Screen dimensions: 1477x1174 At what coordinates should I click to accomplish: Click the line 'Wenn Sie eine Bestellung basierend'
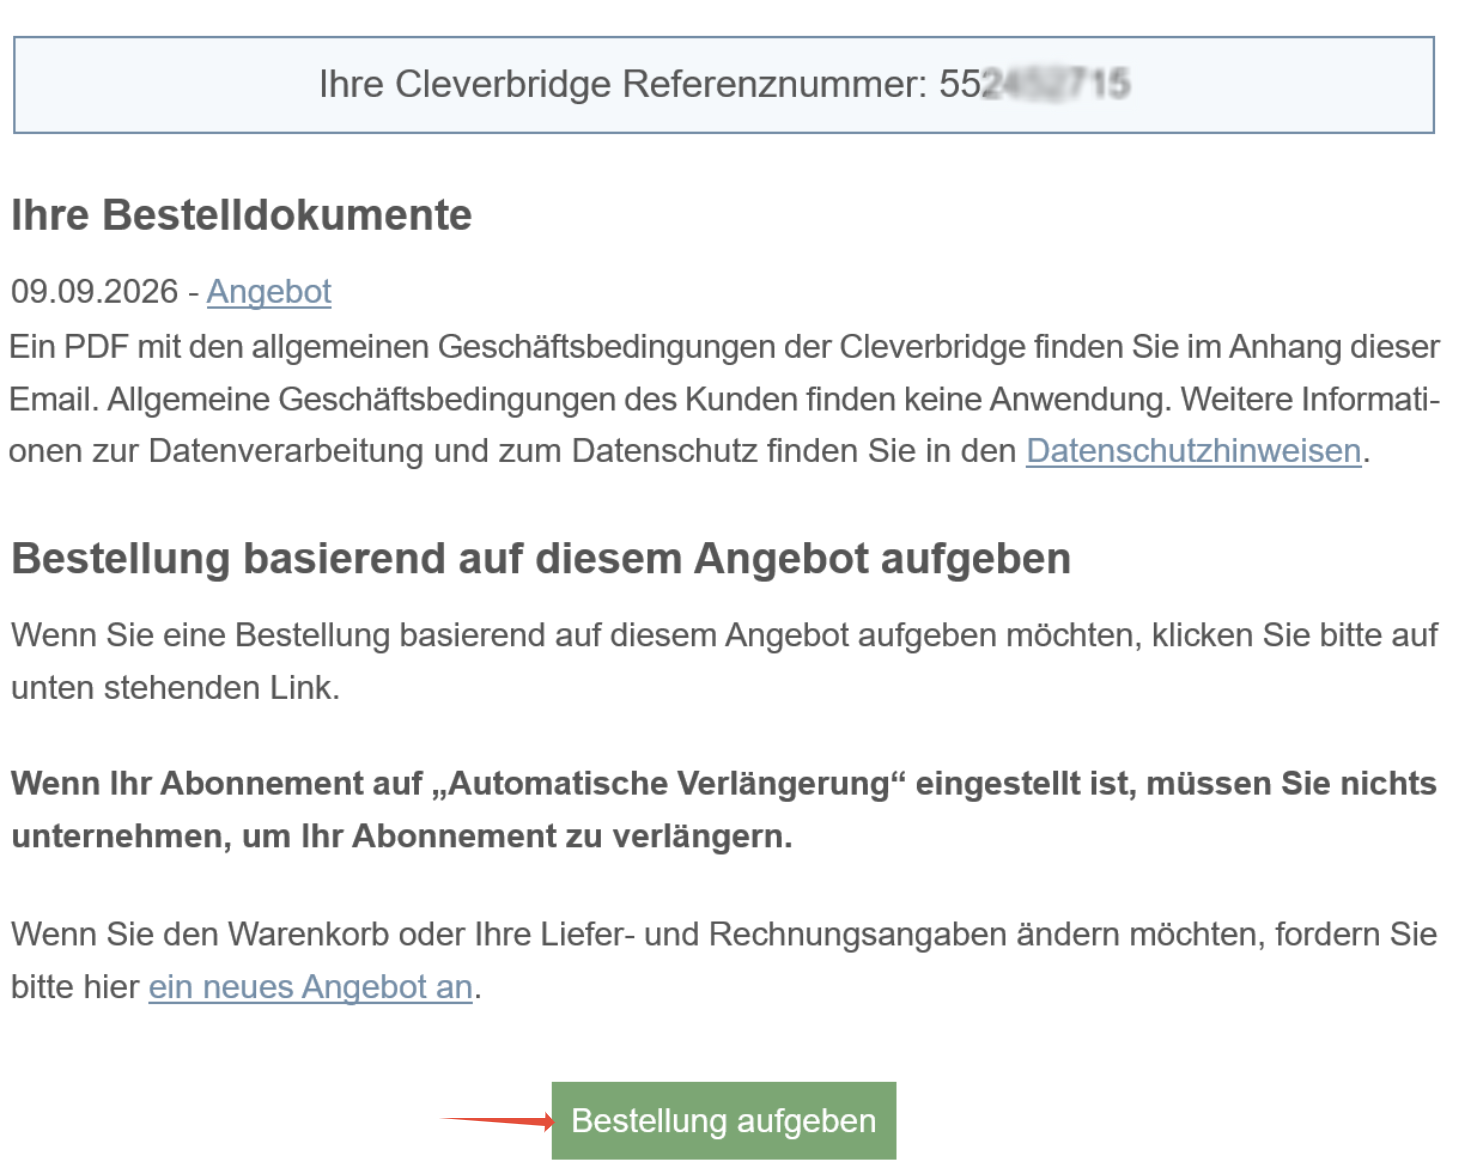724,635
